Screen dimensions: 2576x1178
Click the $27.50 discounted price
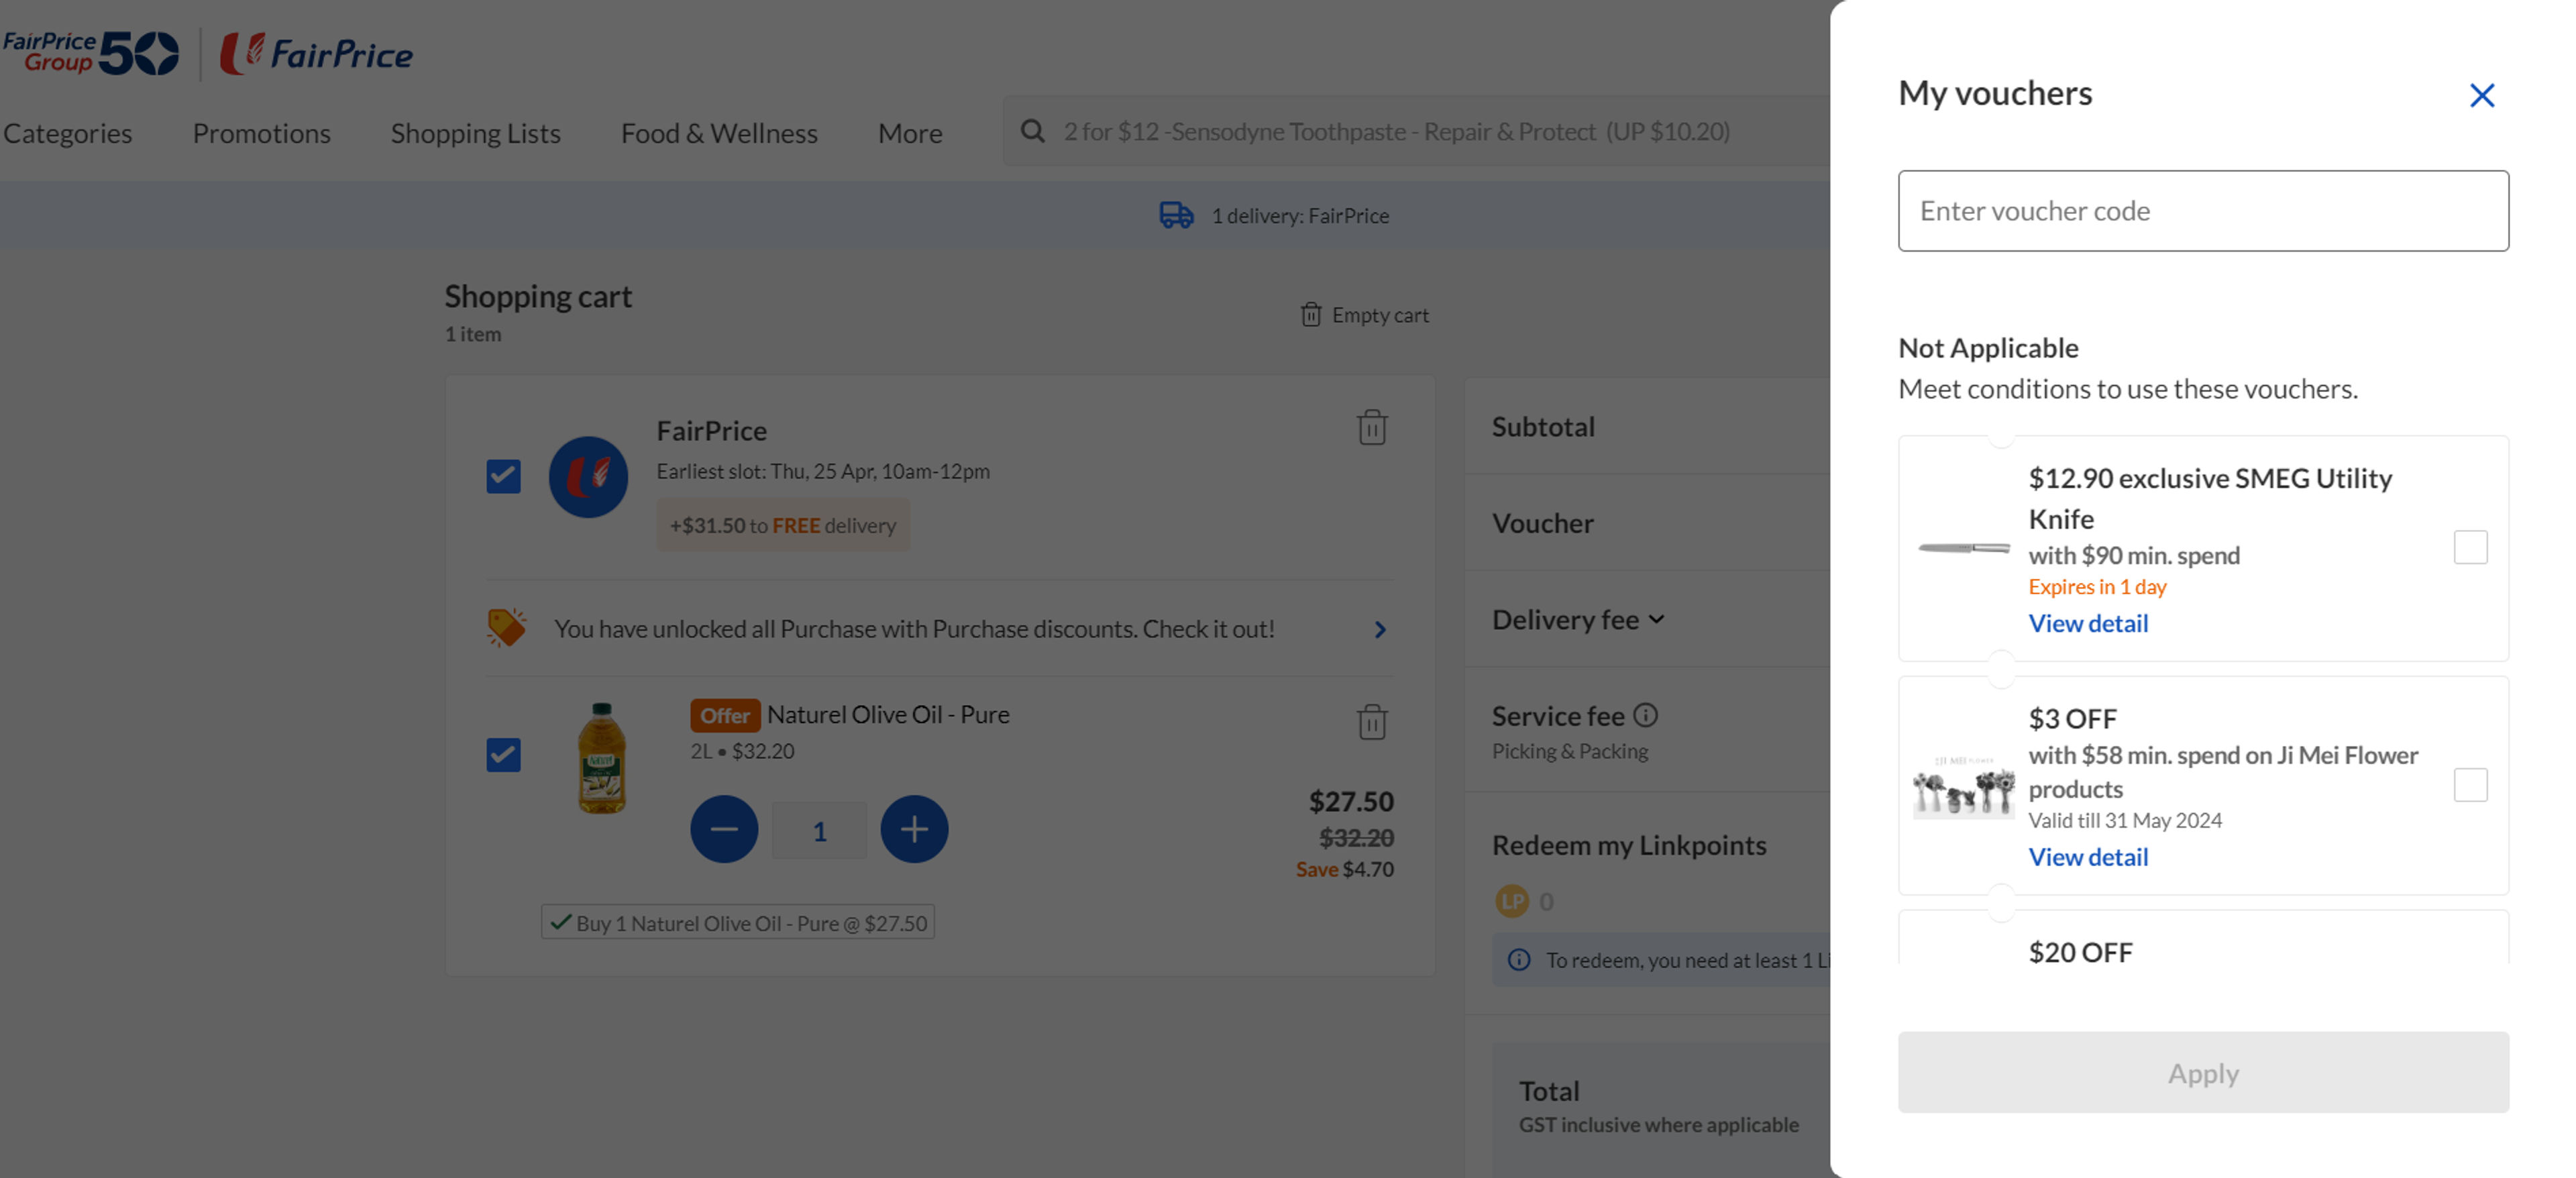click(1351, 801)
